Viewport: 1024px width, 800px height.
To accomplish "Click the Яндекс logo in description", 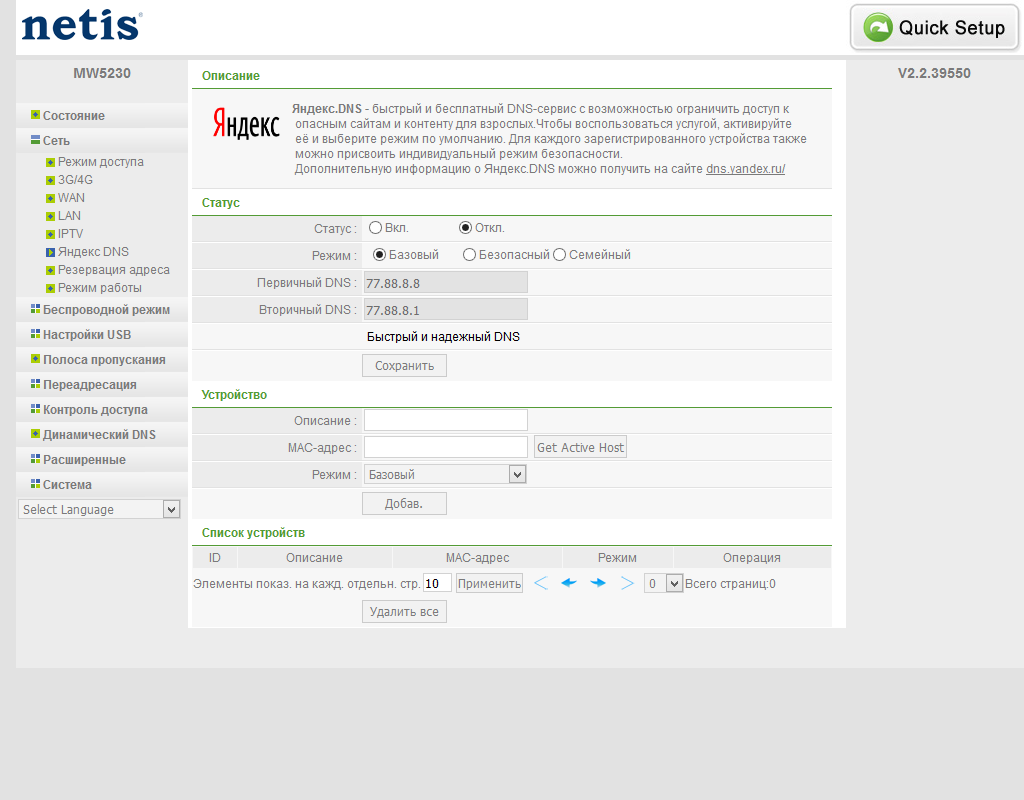I will (x=246, y=123).
